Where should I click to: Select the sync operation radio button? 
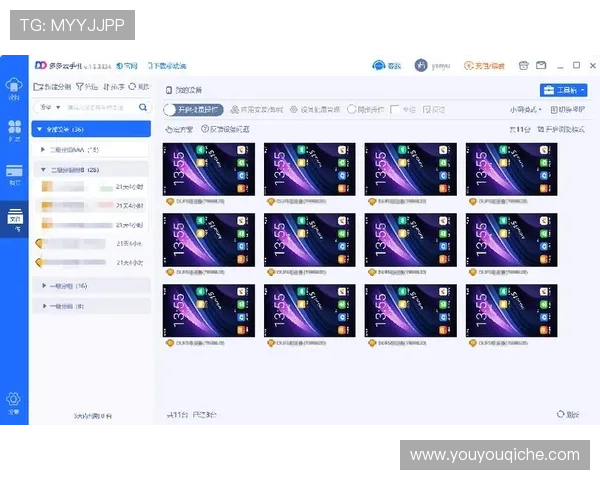(352, 109)
